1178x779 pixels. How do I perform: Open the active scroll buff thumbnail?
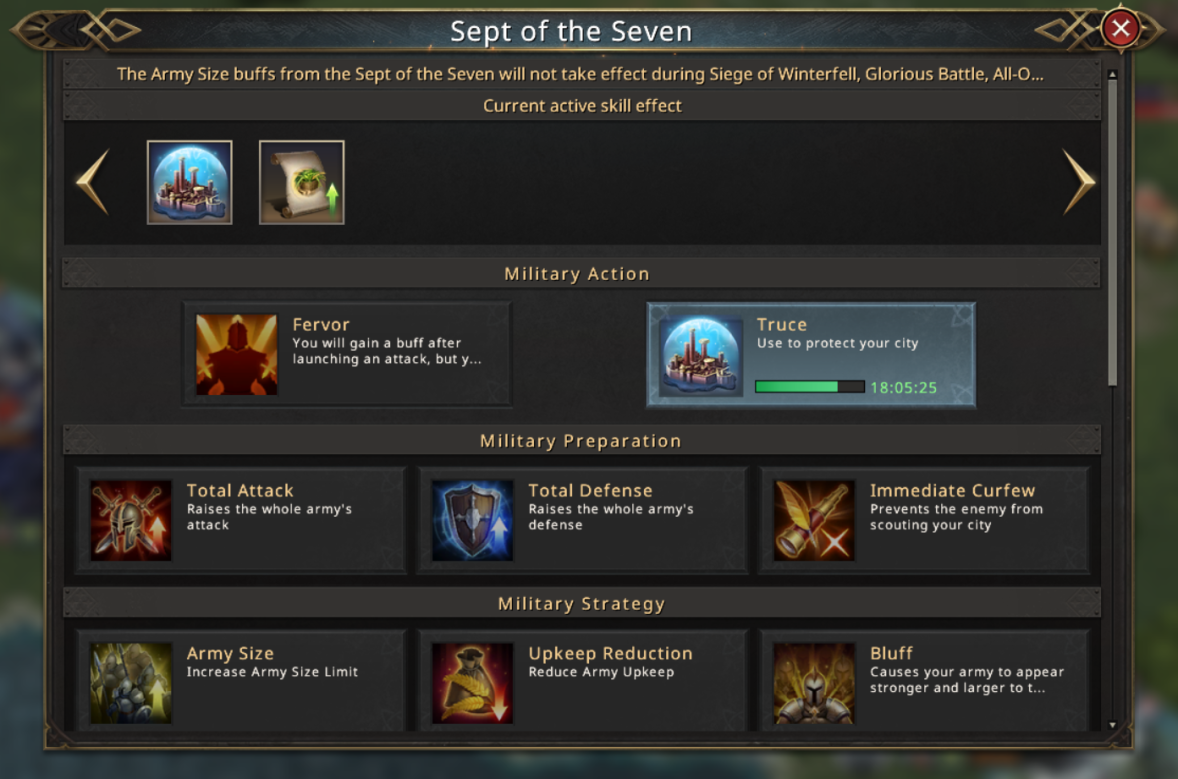click(x=302, y=182)
